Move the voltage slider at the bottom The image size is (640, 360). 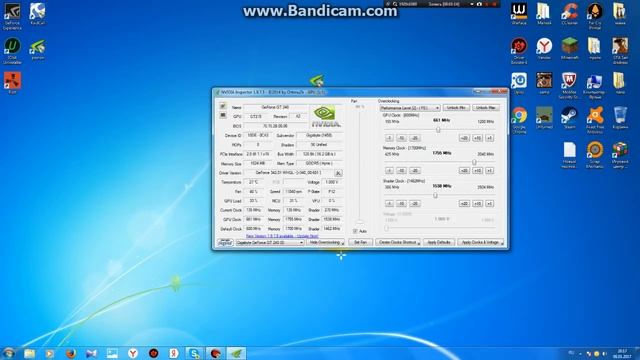point(387,228)
